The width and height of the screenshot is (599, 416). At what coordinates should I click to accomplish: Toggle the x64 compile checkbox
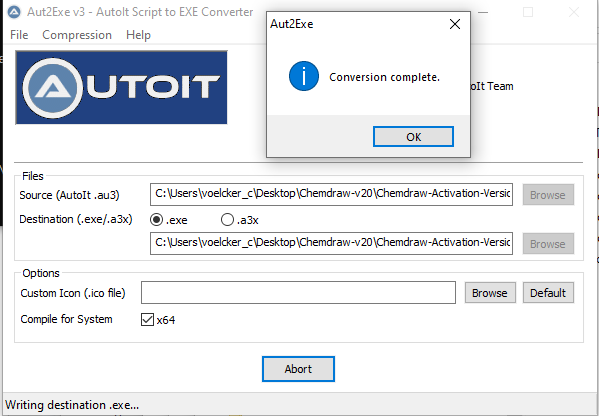point(147,319)
